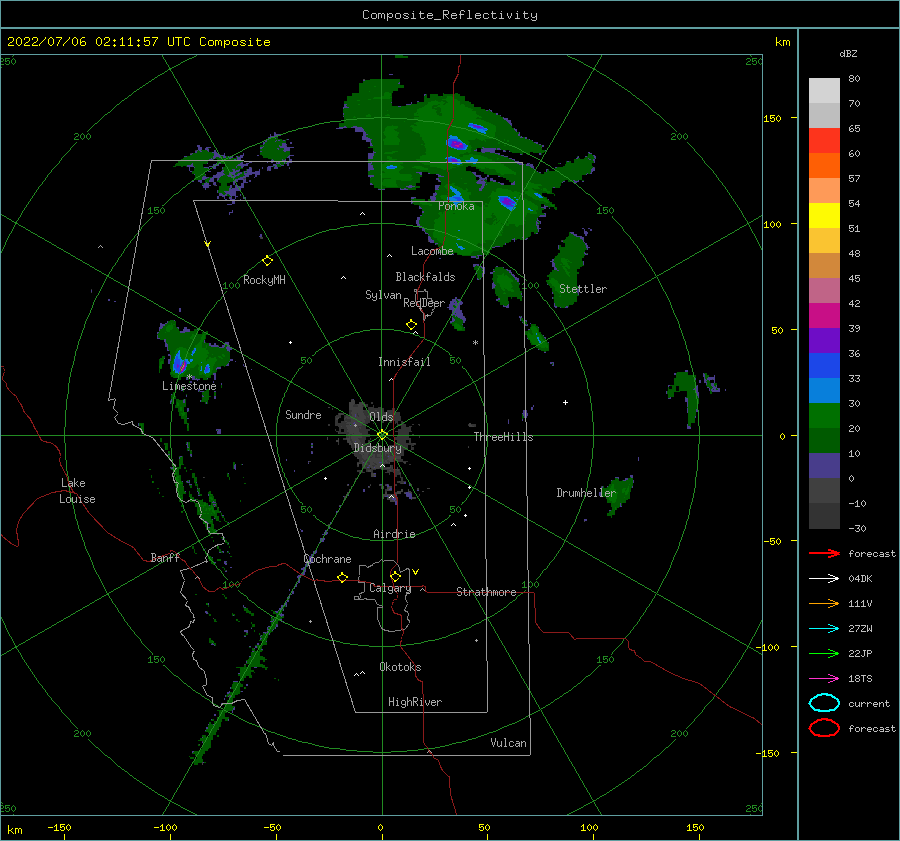This screenshot has height=841, width=900.
Task: Click the dBZ legend heading
Action: (848, 53)
